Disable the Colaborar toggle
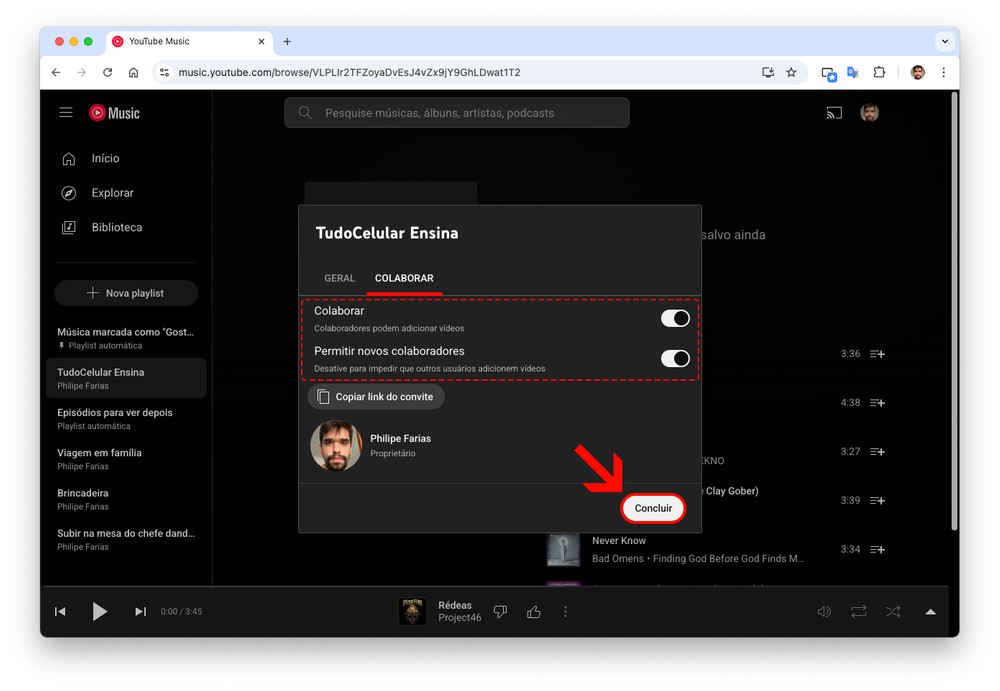Viewport: 1000px width, 691px height. point(675,318)
